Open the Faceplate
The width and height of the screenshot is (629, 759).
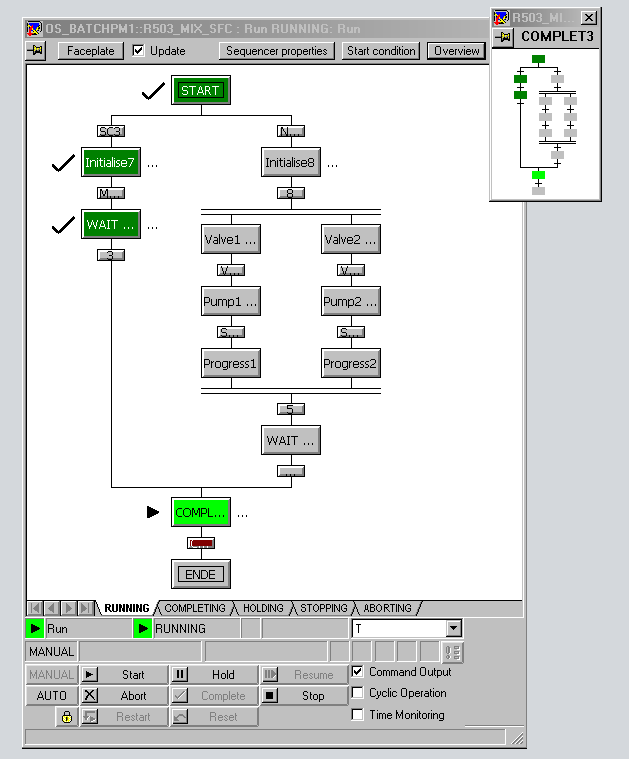point(91,51)
